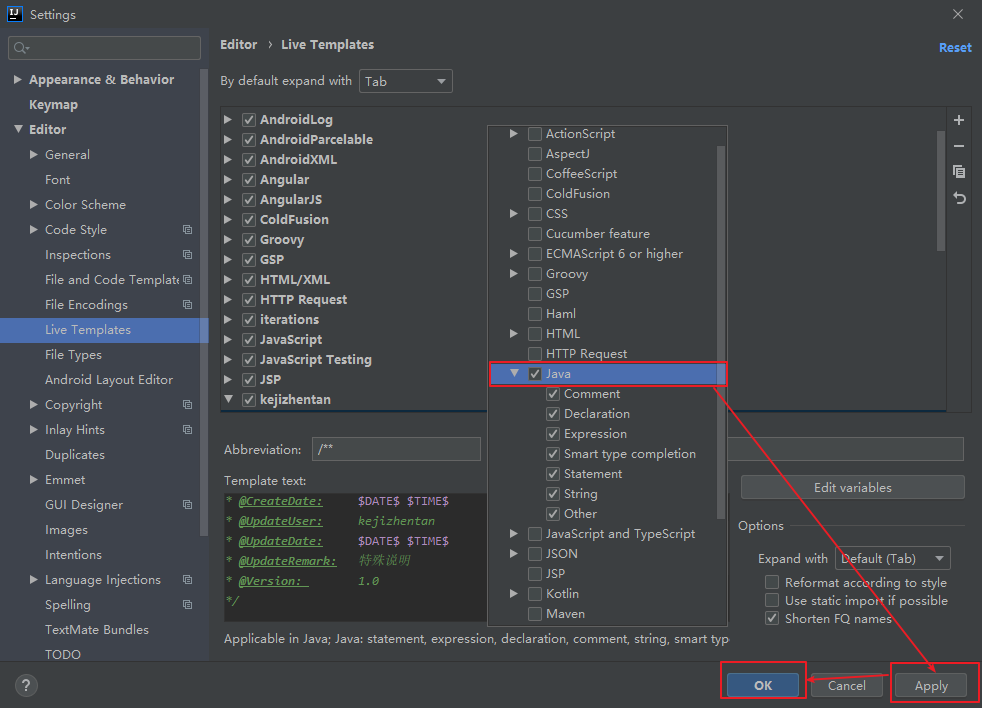Disable Shorten FQ names option

(x=772, y=619)
